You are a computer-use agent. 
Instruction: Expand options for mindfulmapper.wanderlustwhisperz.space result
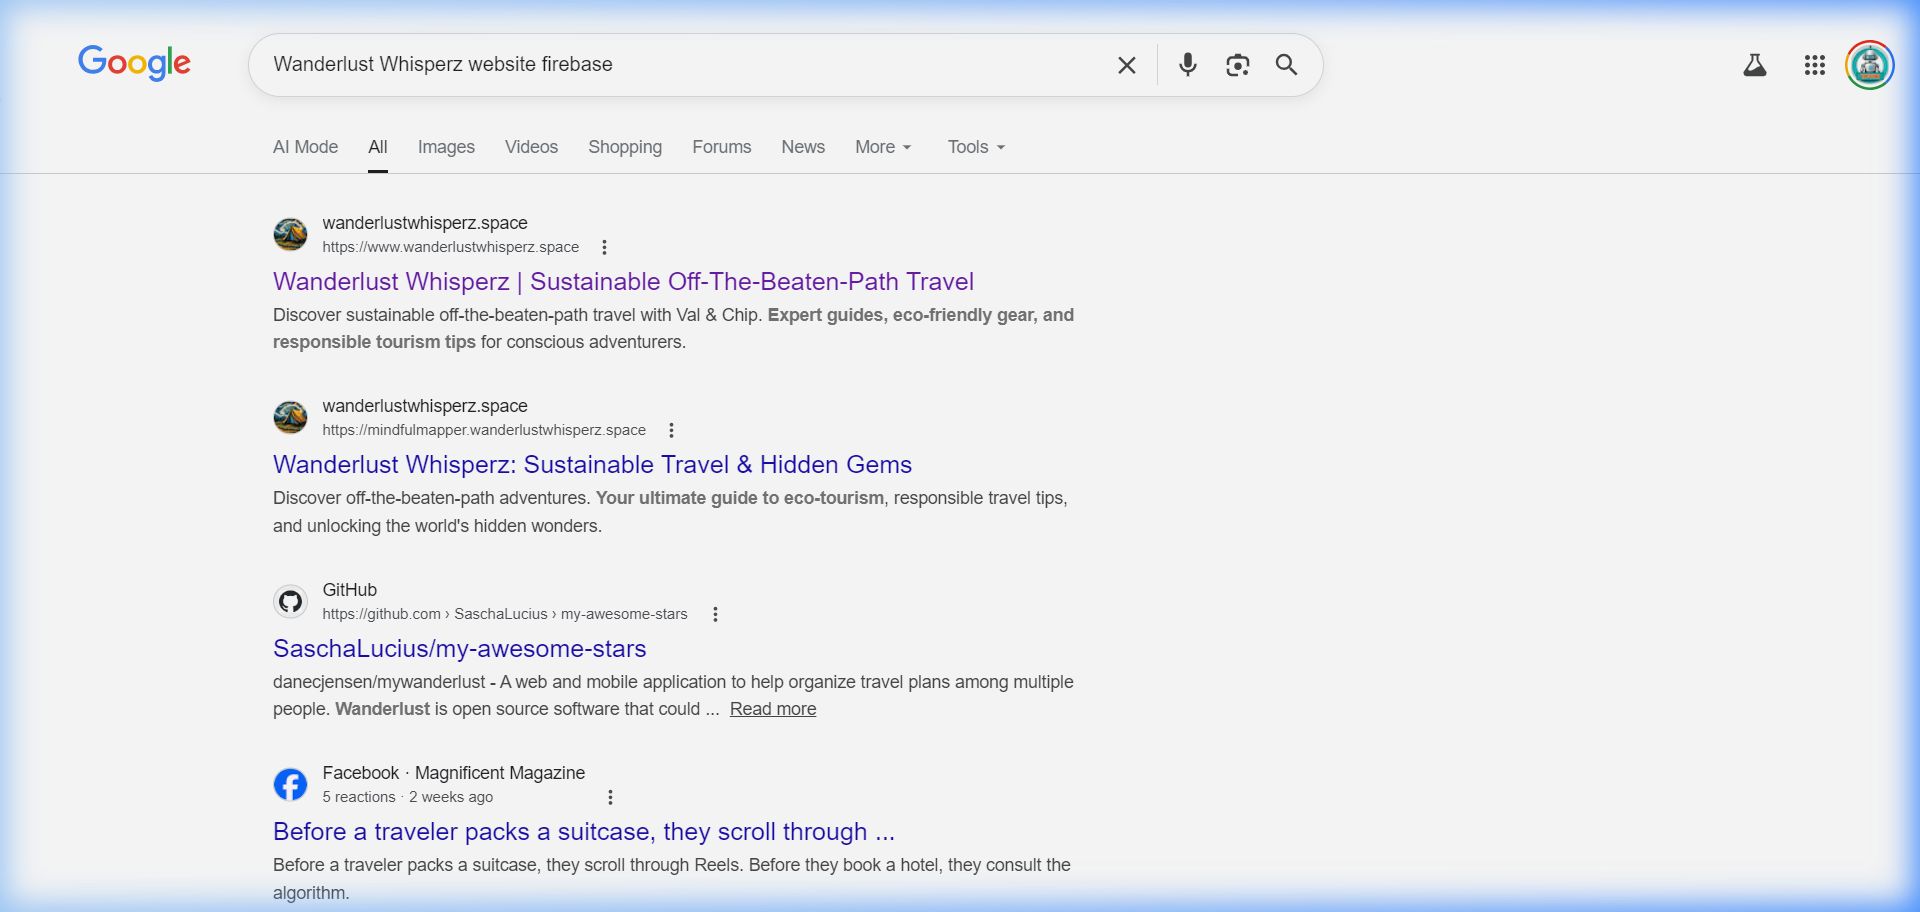(671, 430)
